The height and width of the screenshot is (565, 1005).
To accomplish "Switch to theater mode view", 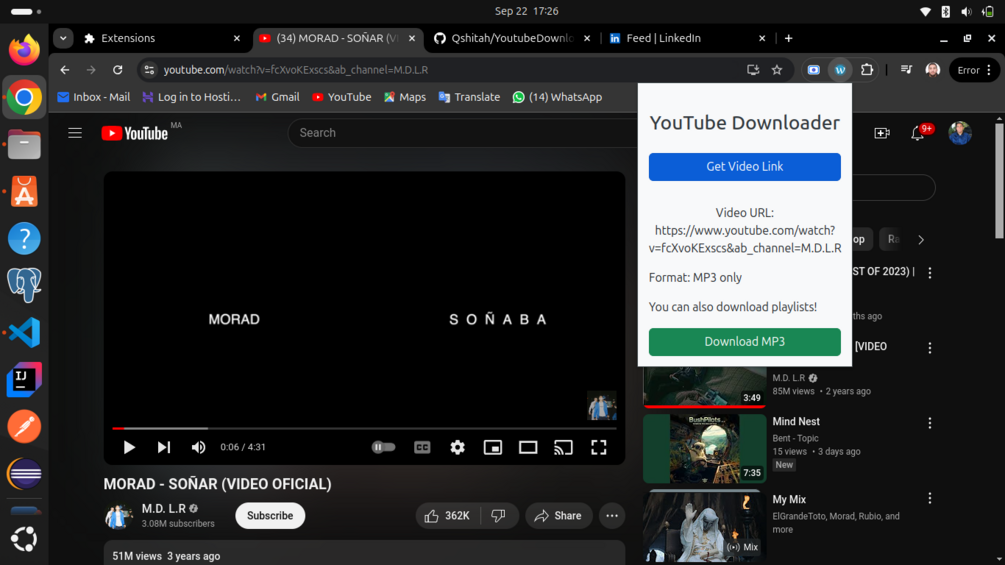I will [528, 447].
